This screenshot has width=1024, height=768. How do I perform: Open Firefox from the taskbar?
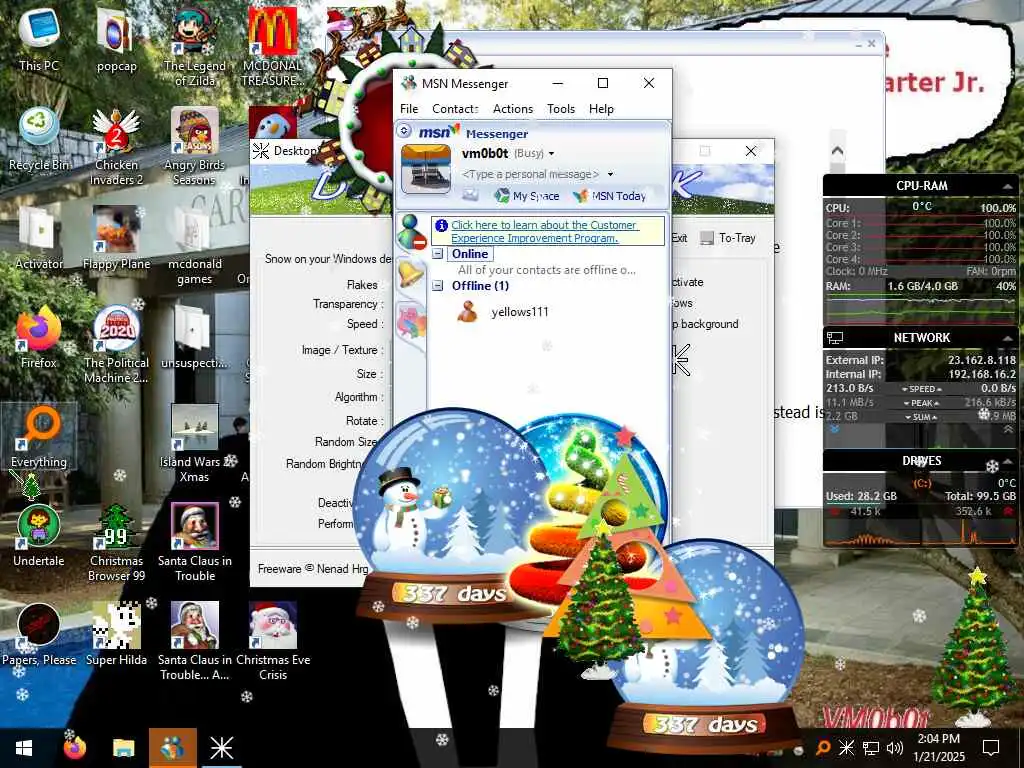(x=74, y=748)
